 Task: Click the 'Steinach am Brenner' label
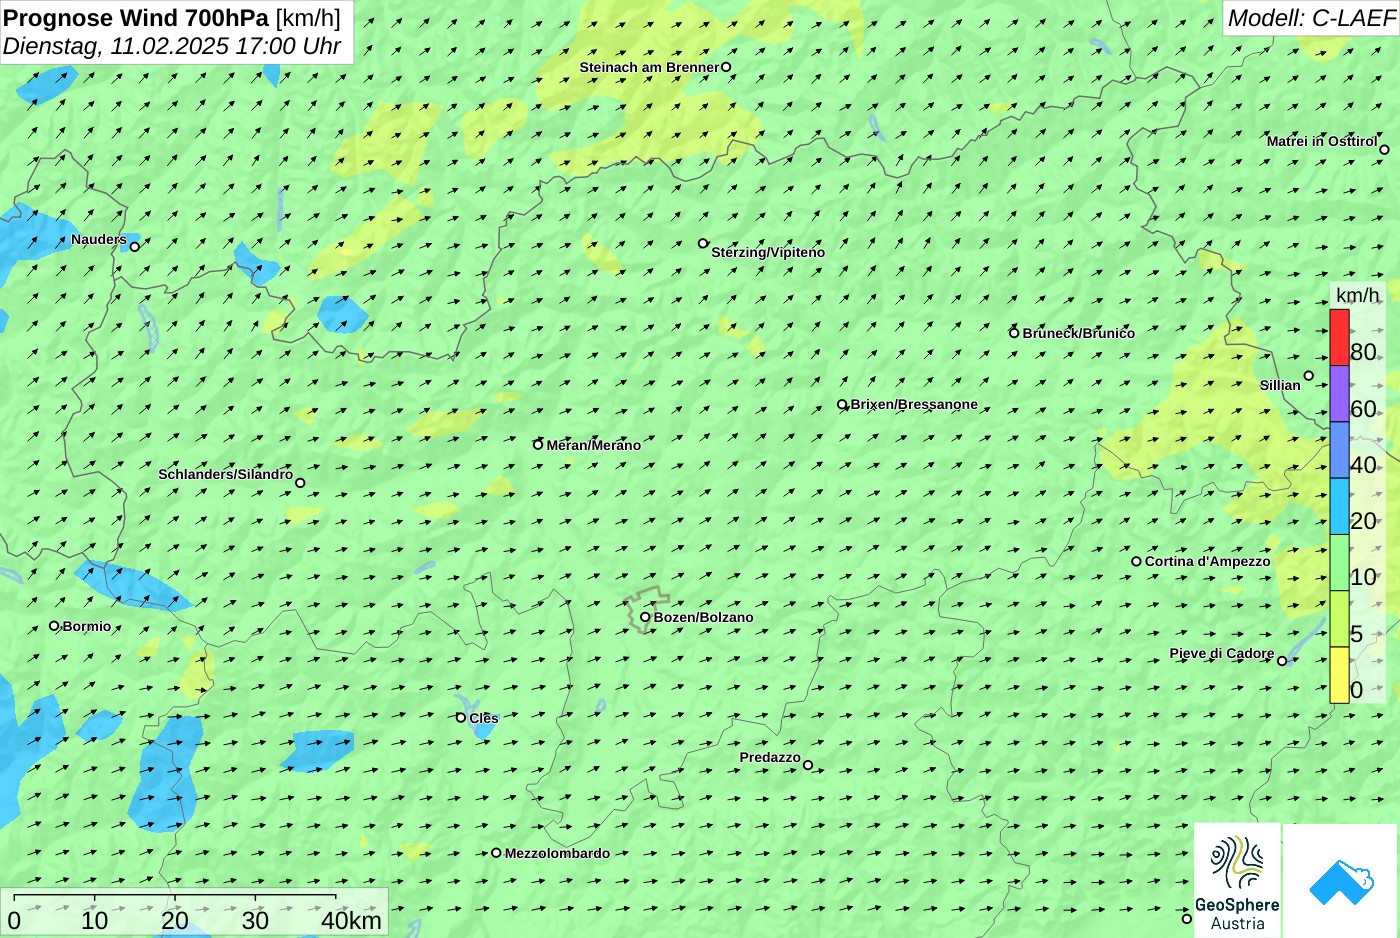click(649, 67)
